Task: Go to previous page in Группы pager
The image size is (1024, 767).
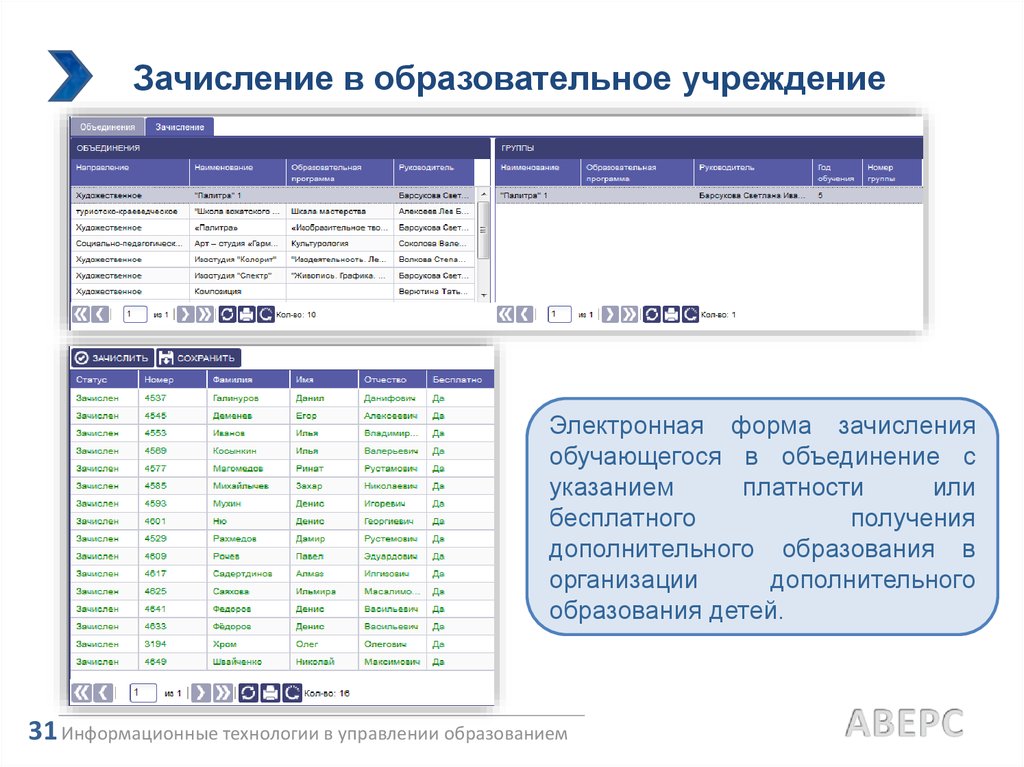Action: pos(525,314)
